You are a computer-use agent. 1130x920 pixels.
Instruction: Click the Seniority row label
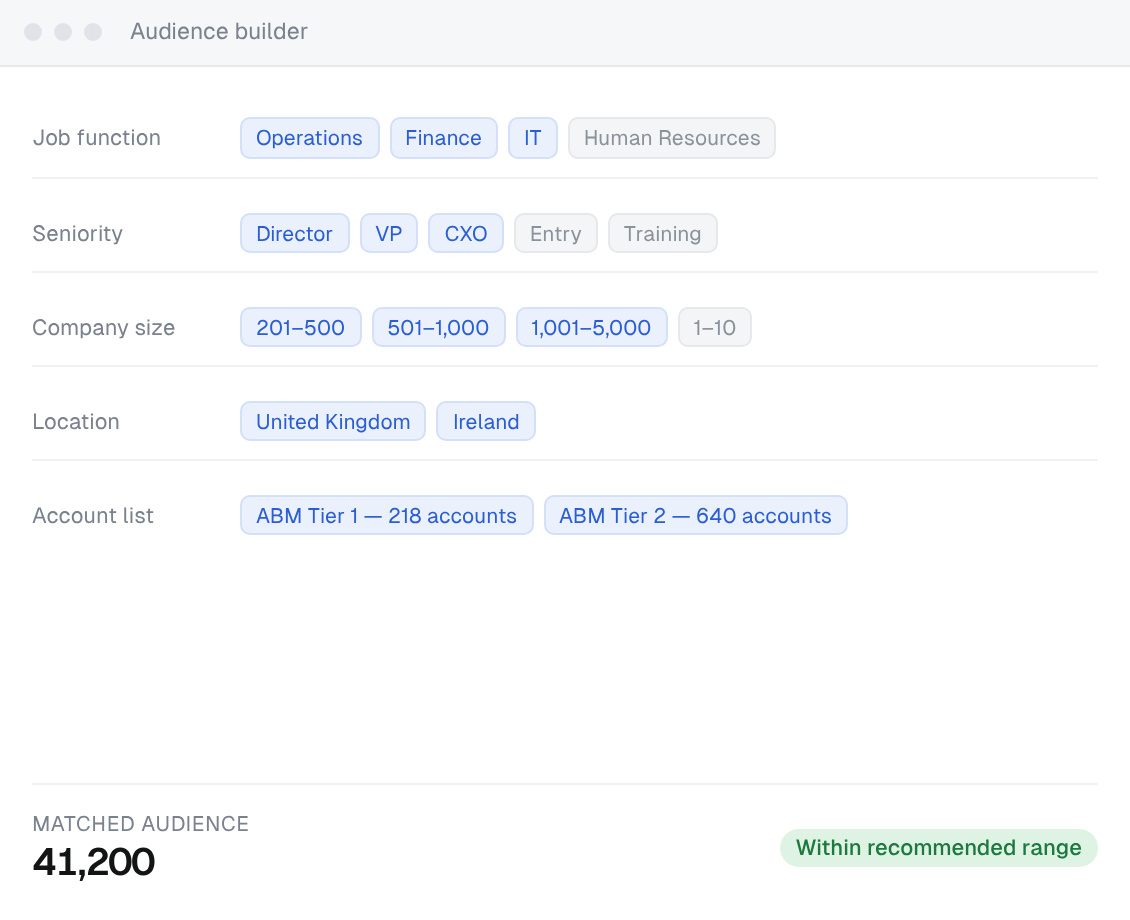pyautogui.click(x=78, y=233)
